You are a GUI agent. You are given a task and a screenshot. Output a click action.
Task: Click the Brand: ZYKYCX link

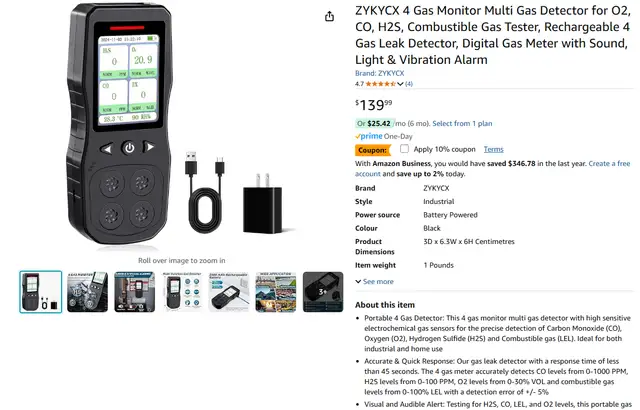pos(380,73)
